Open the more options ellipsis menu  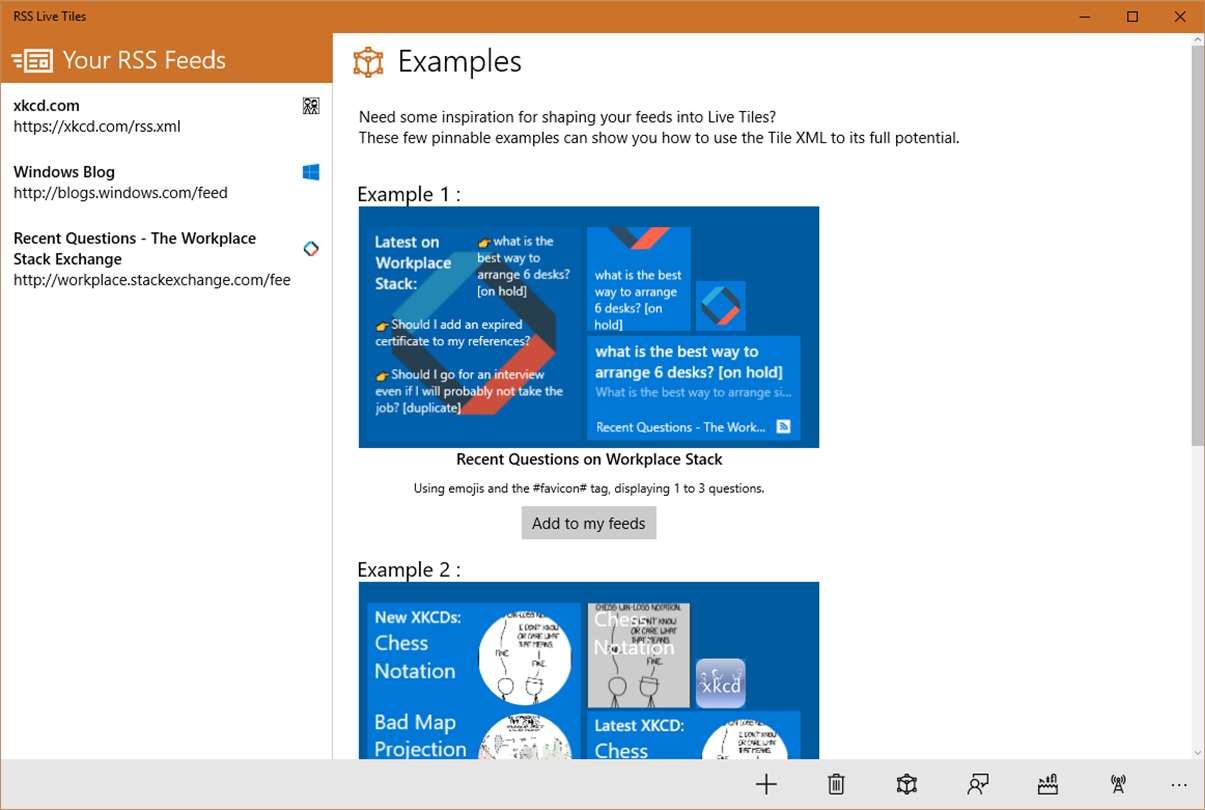point(1179,785)
